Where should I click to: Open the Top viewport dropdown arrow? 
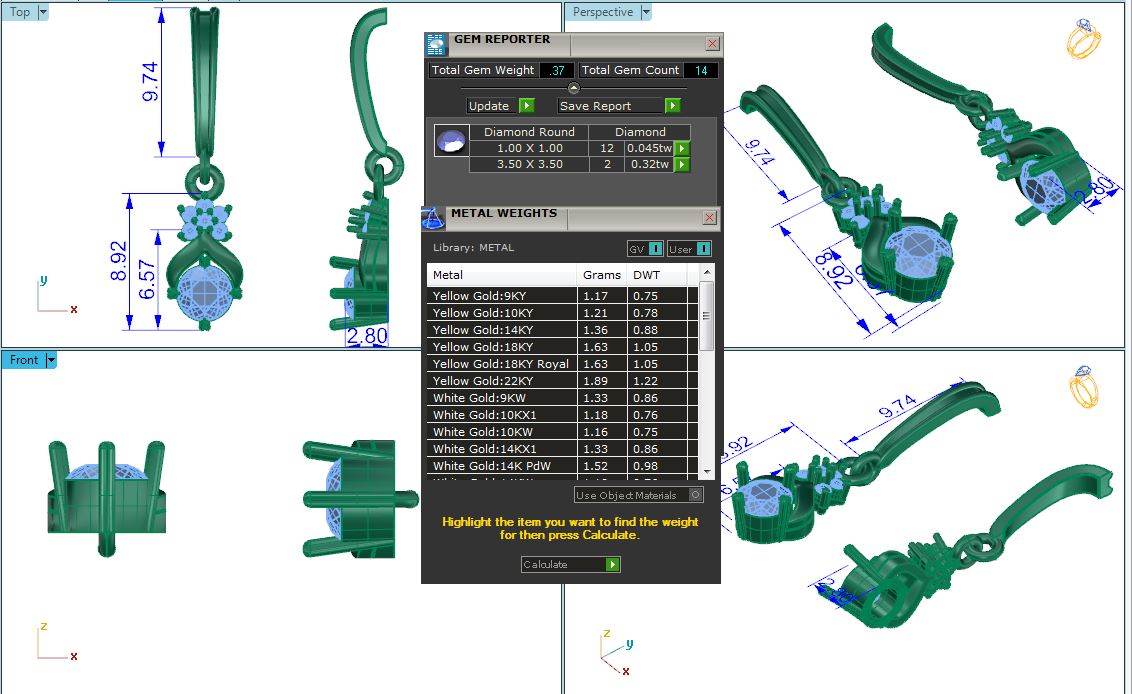click(42, 13)
